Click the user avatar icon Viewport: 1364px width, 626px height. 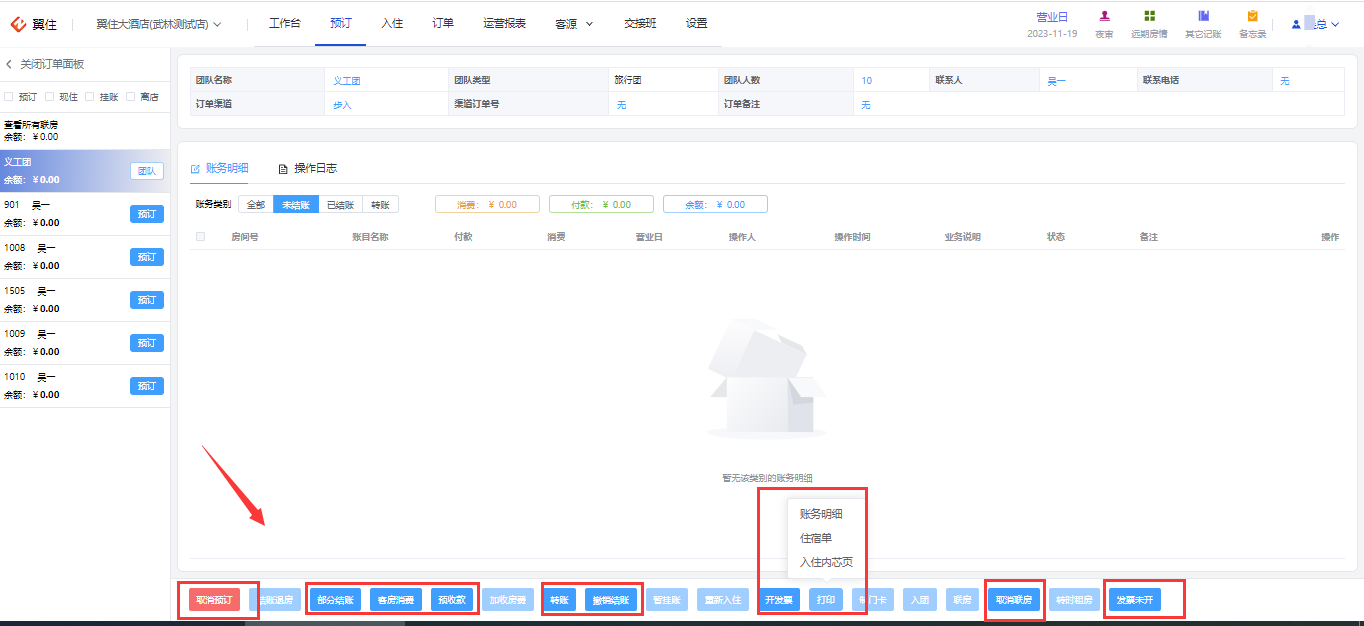pyautogui.click(x=1296, y=24)
